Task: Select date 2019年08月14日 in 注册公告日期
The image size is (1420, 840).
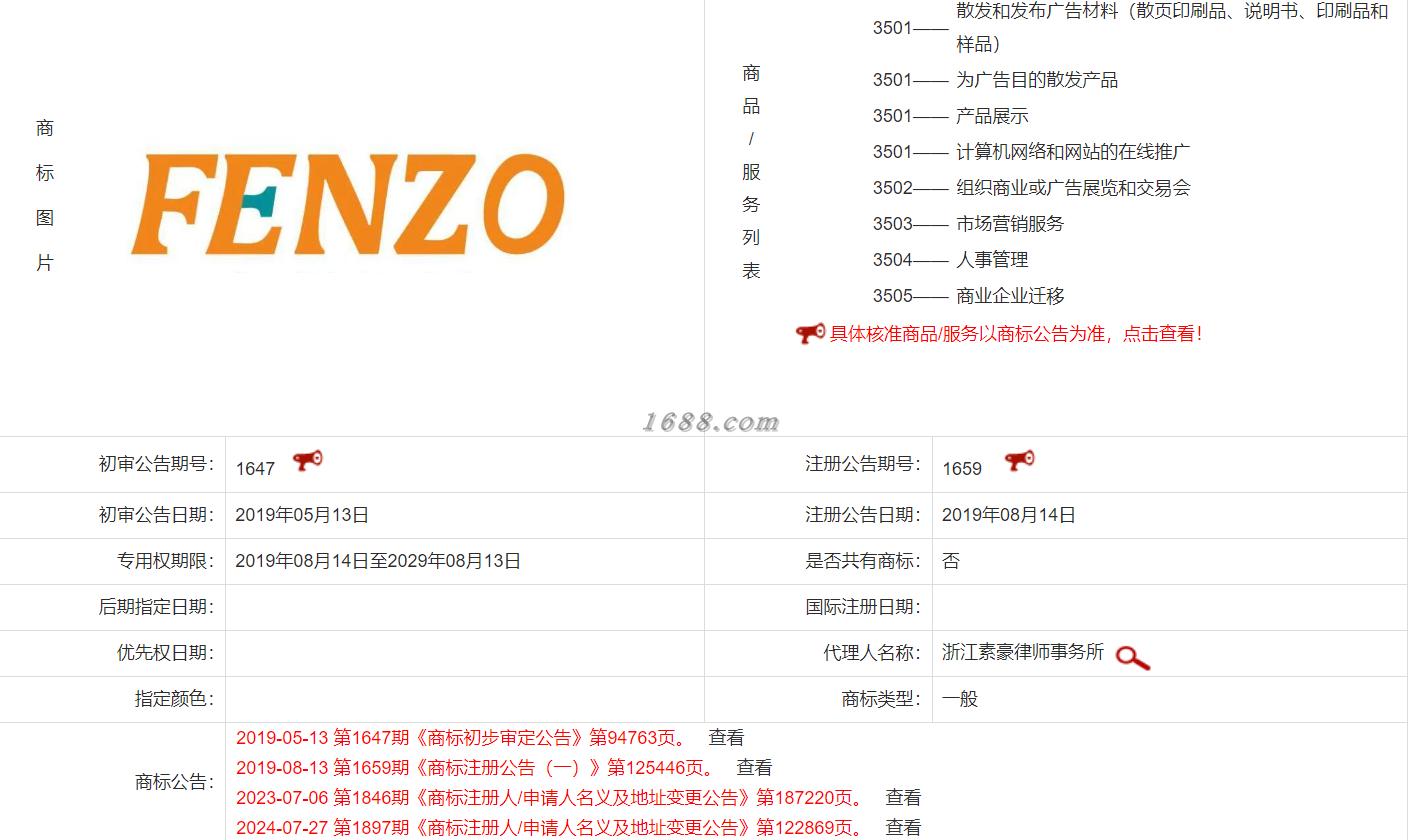Action: [x=1009, y=515]
